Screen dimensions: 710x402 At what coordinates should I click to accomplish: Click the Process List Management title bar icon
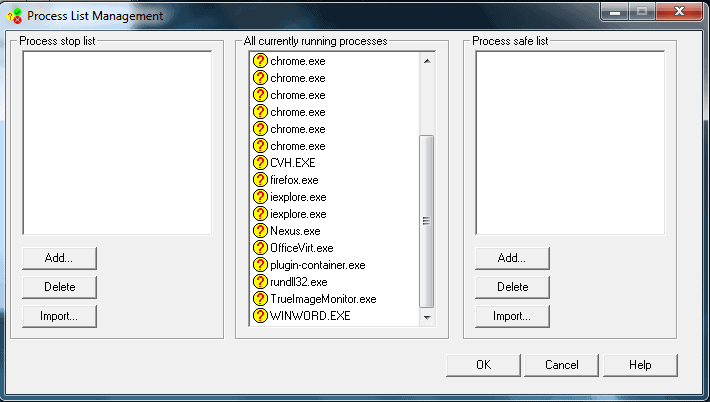tap(14, 16)
